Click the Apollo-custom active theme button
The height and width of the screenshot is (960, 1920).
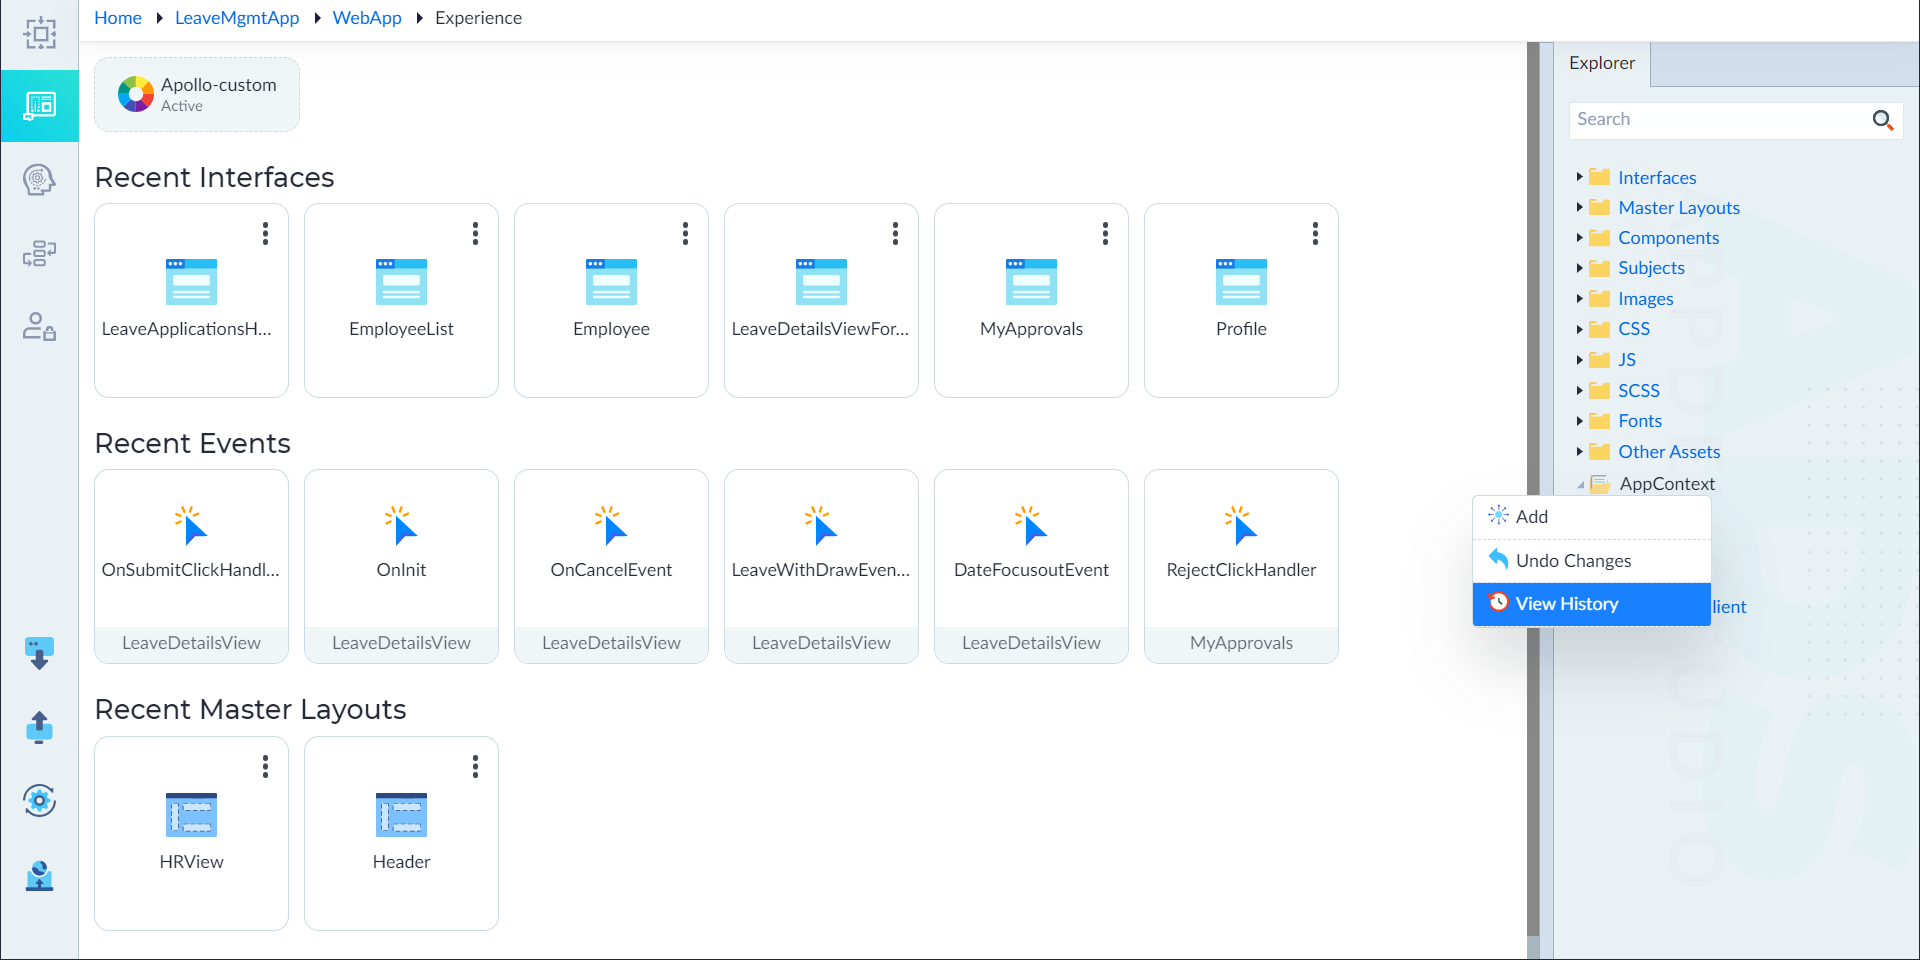pos(197,94)
